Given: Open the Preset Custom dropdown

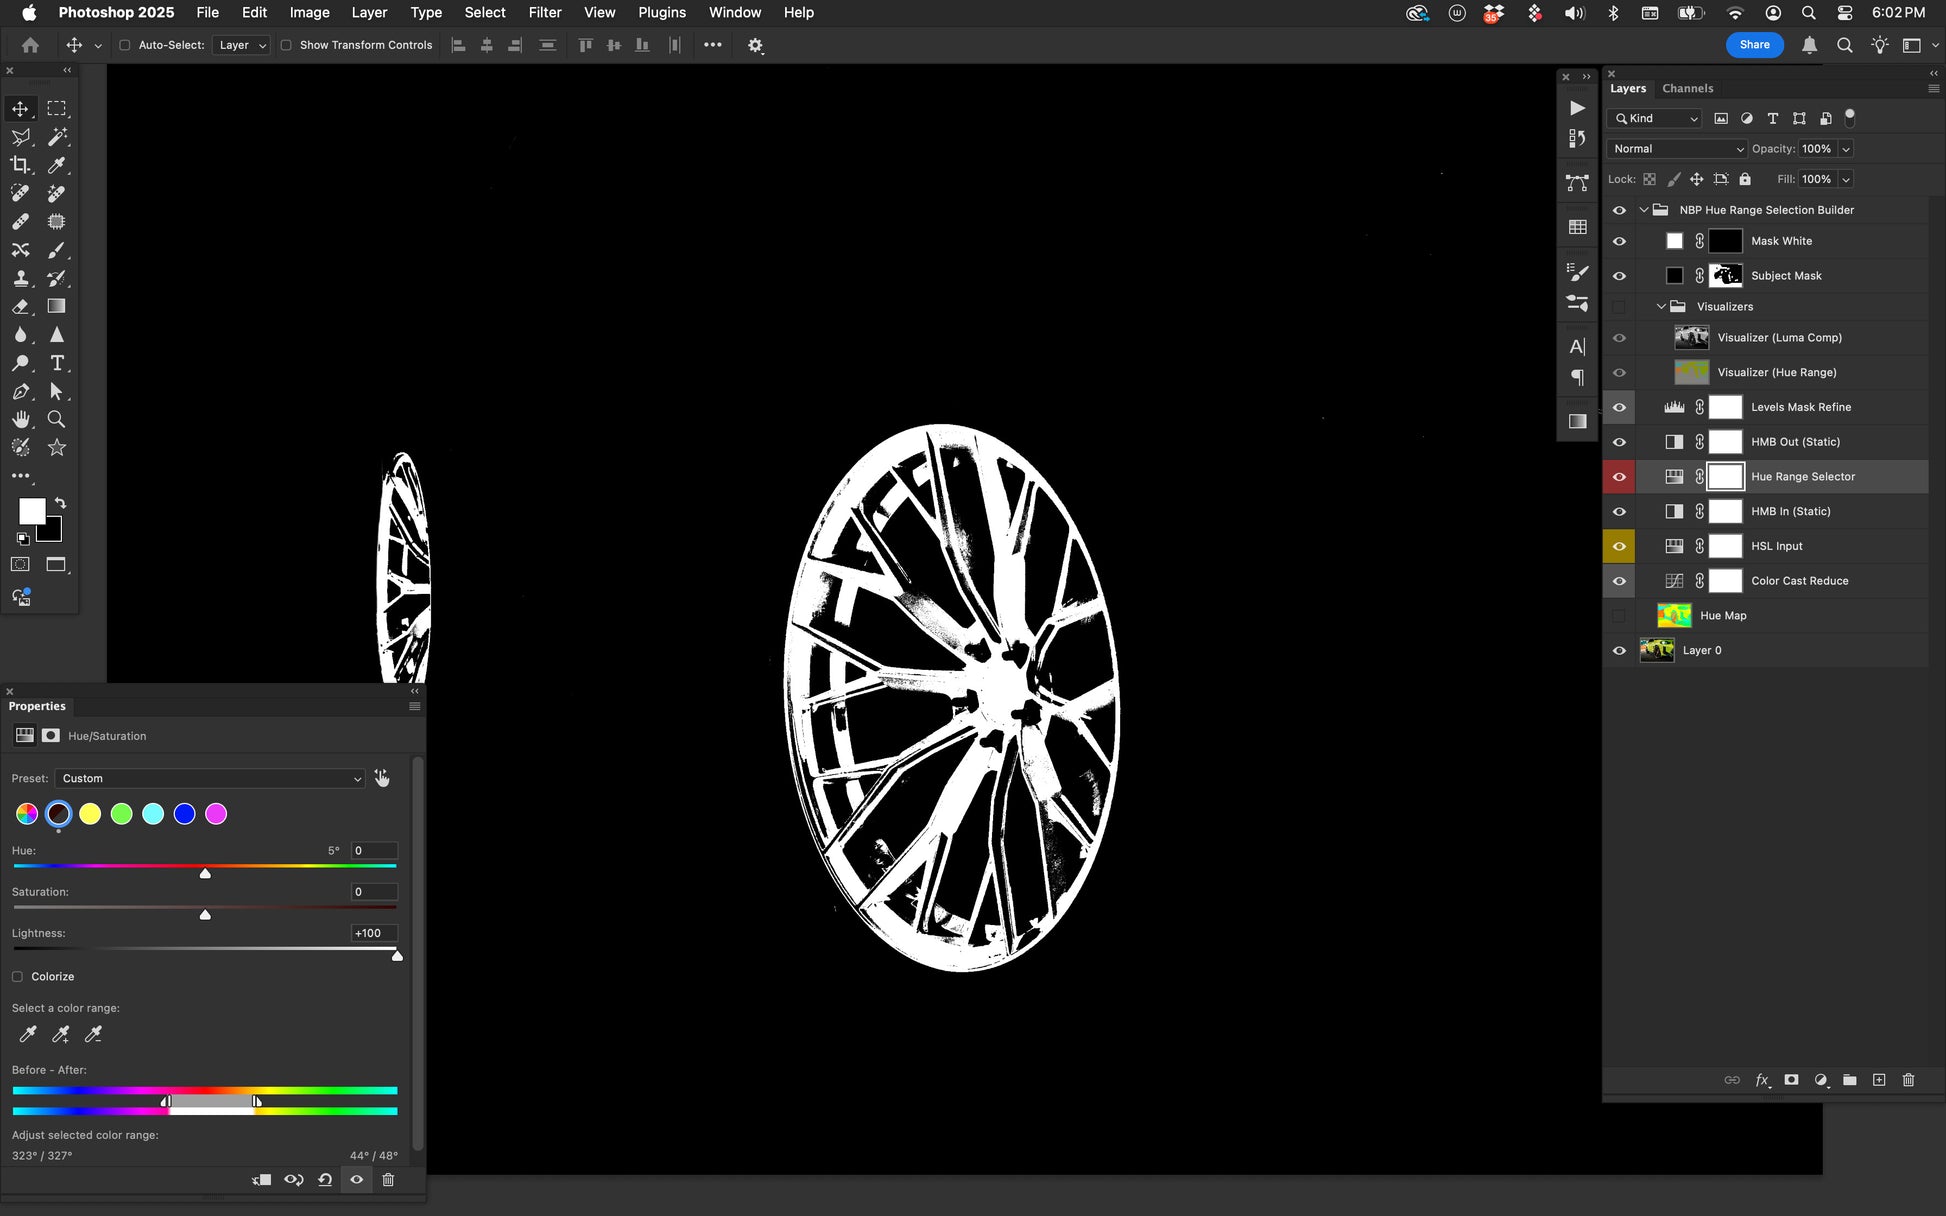Looking at the screenshot, I should [209, 778].
